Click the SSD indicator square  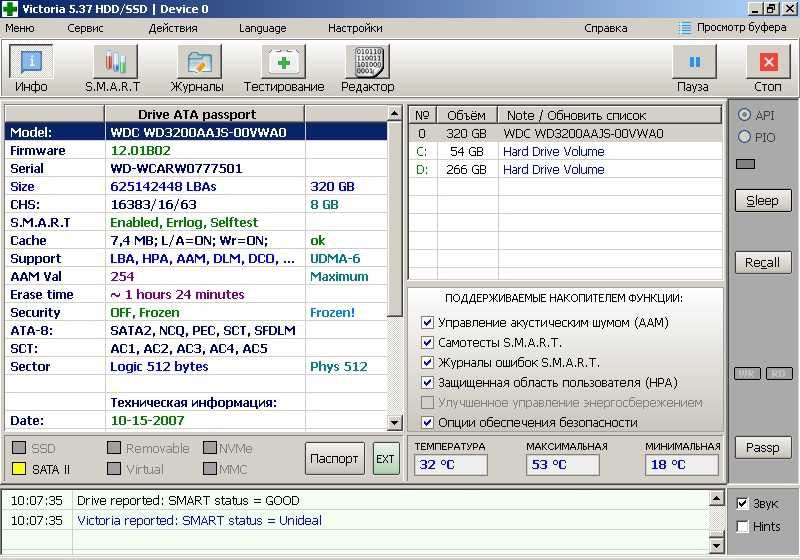tap(19, 448)
